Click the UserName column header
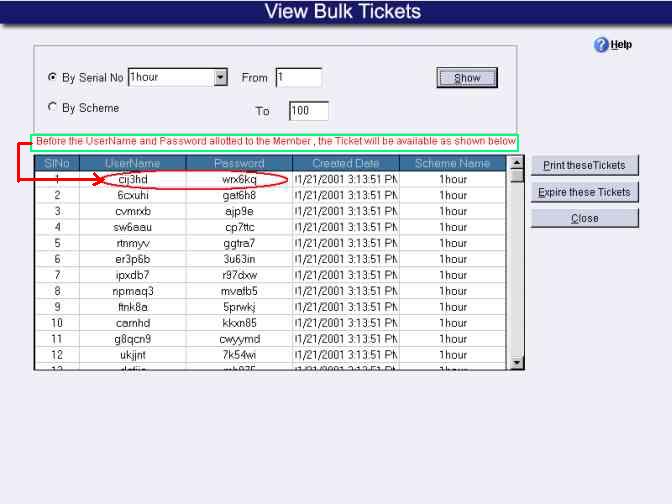 pyautogui.click(x=133, y=163)
